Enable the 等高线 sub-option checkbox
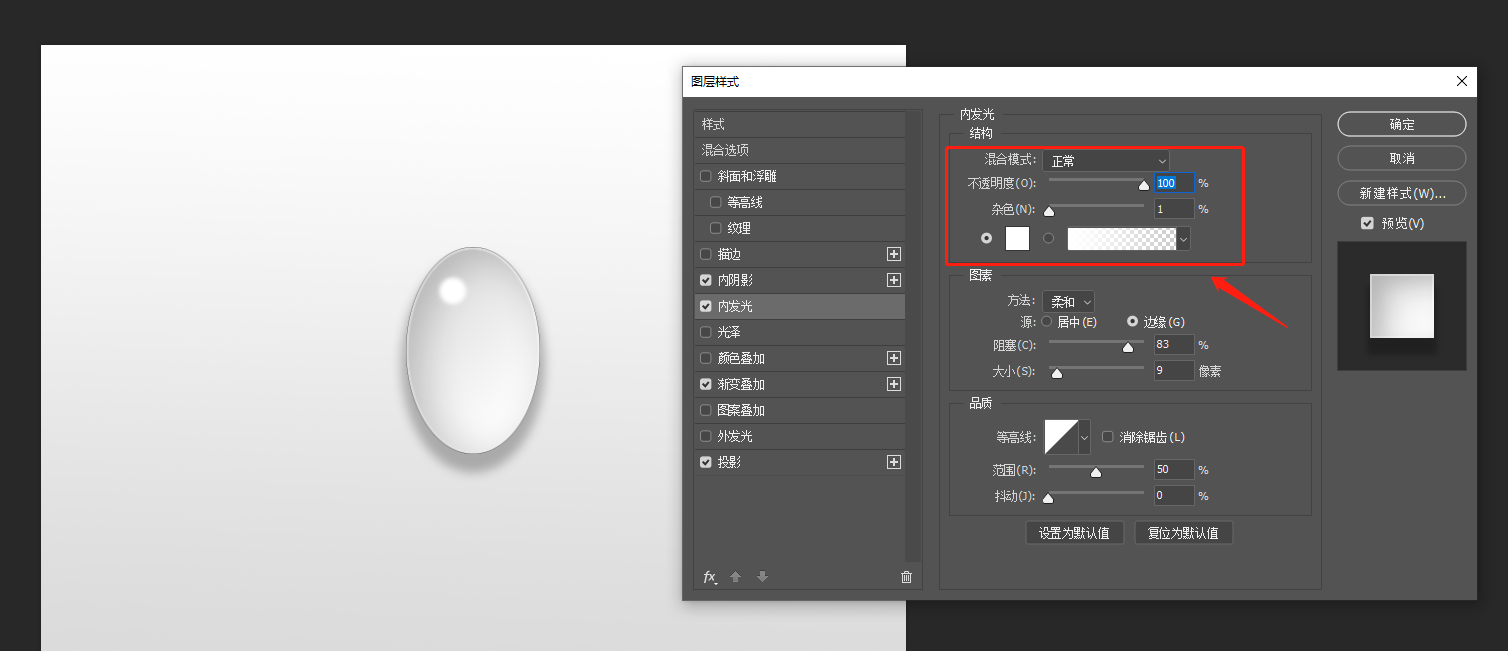 (715, 202)
